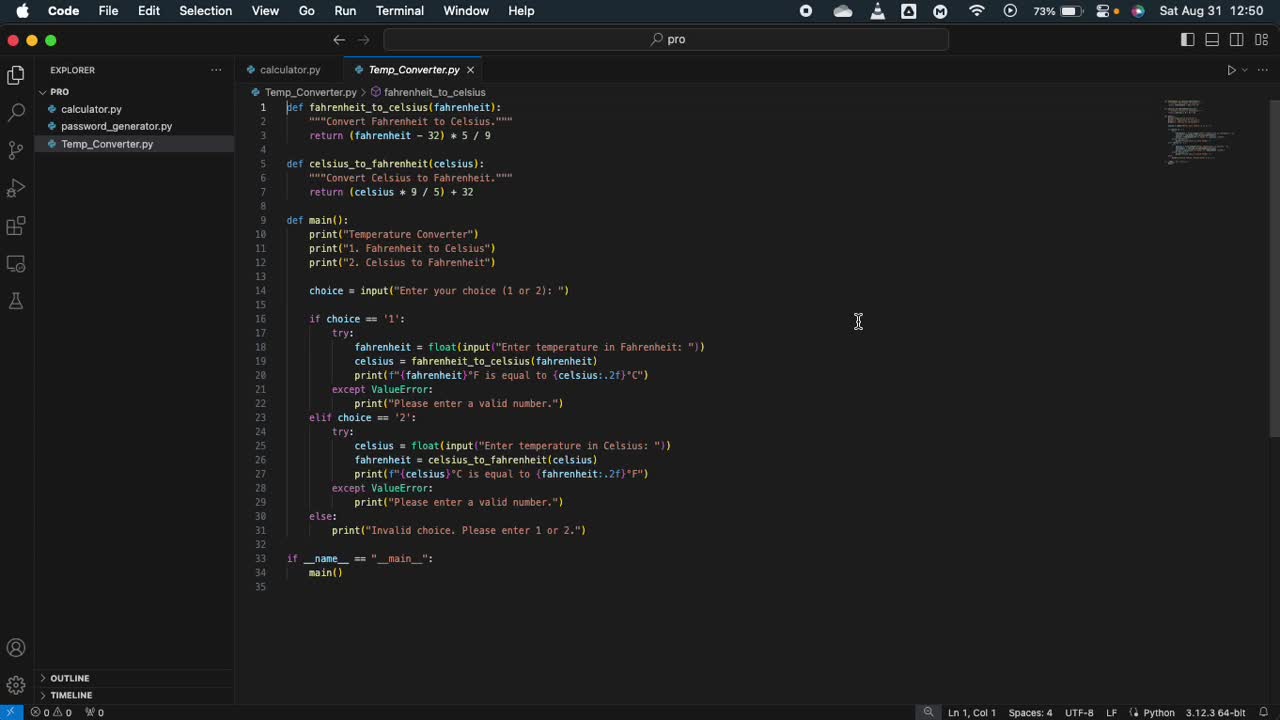The height and width of the screenshot is (720, 1280).
Task: Expand the TIMELINE section
Action: (71, 695)
